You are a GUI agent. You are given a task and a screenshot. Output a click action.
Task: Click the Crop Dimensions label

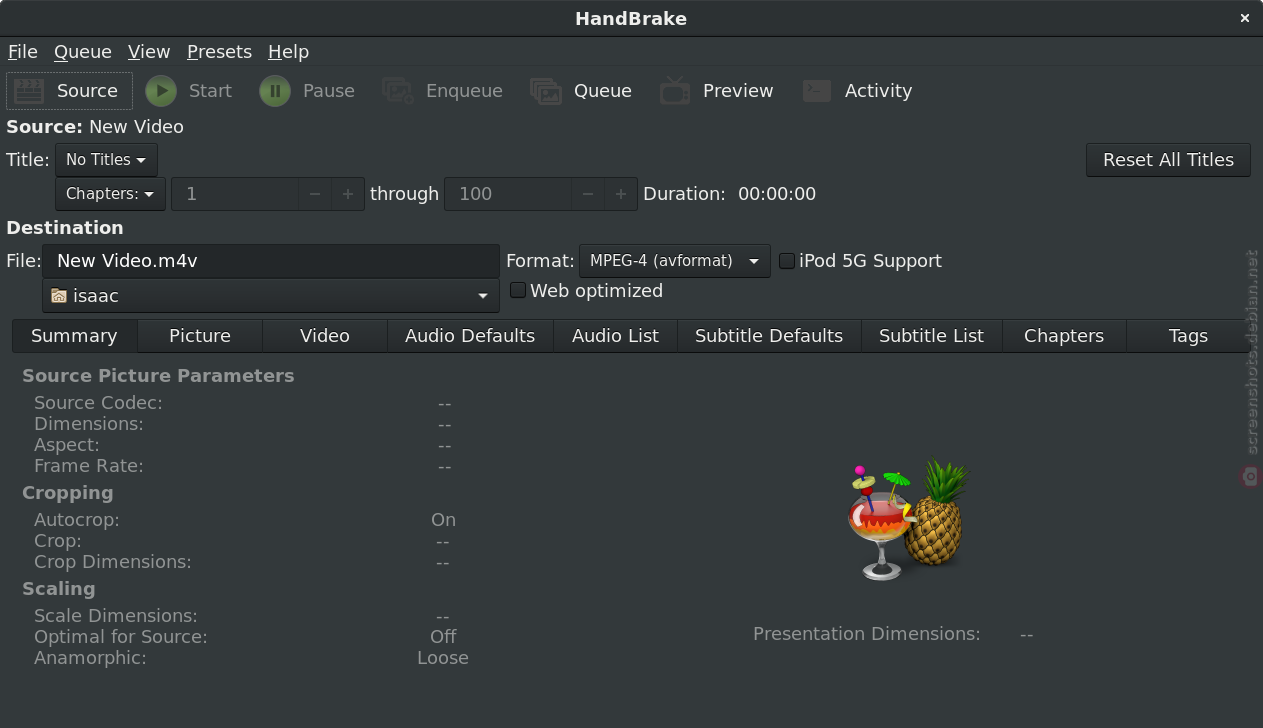tap(113, 562)
